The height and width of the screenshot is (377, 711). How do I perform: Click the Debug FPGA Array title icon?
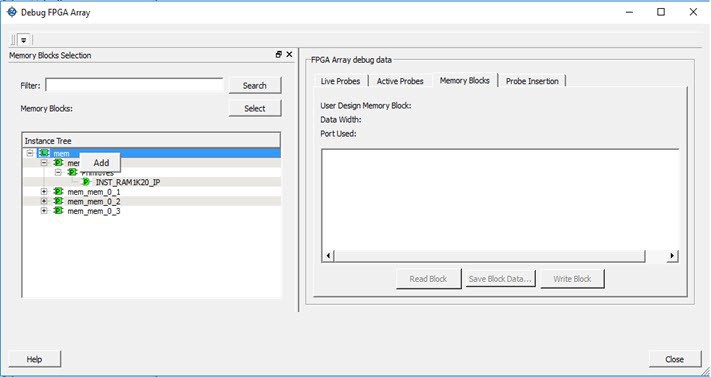point(12,12)
